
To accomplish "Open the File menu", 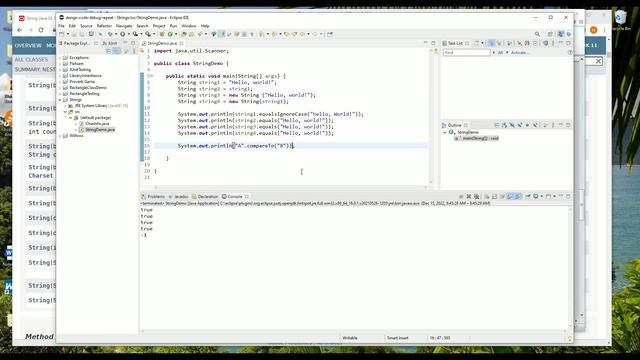I will (x=61, y=26).
